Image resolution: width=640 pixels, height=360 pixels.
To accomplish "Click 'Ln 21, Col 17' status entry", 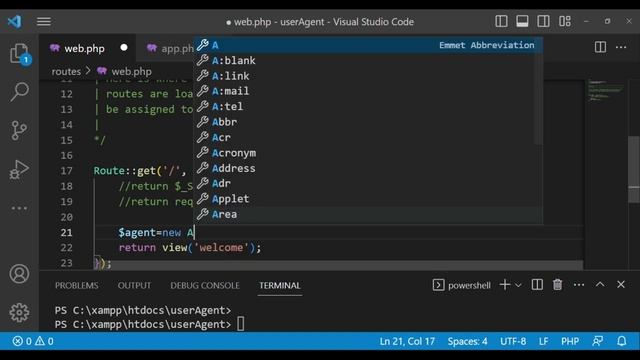I will click(x=407, y=341).
